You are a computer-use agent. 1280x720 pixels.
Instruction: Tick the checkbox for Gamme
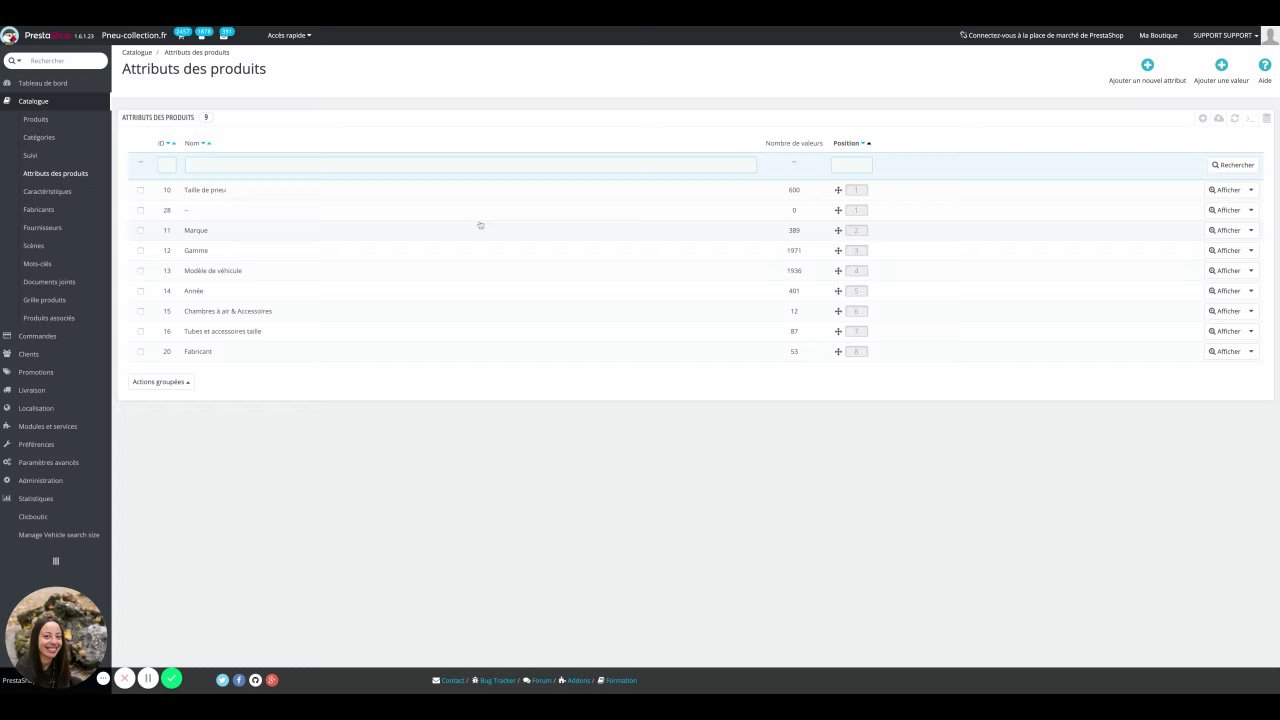coord(140,250)
